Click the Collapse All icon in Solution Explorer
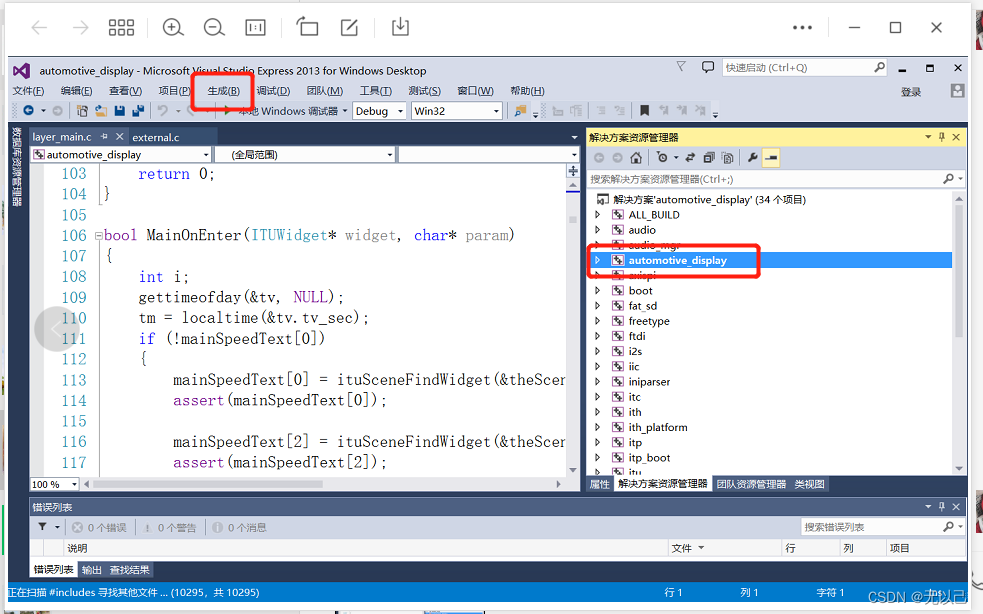 click(x=709, y=158)
